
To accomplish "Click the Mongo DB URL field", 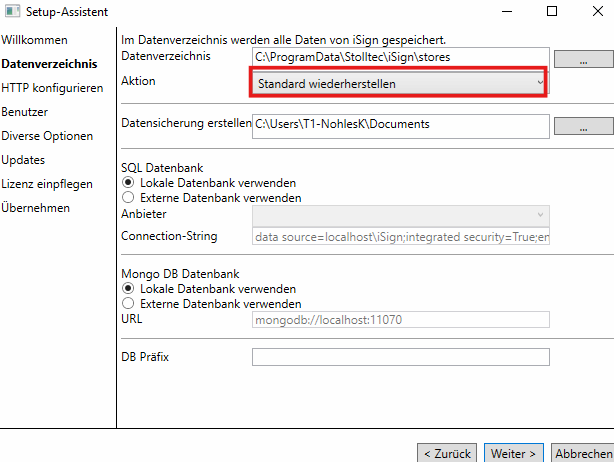I will click(401, 319).
